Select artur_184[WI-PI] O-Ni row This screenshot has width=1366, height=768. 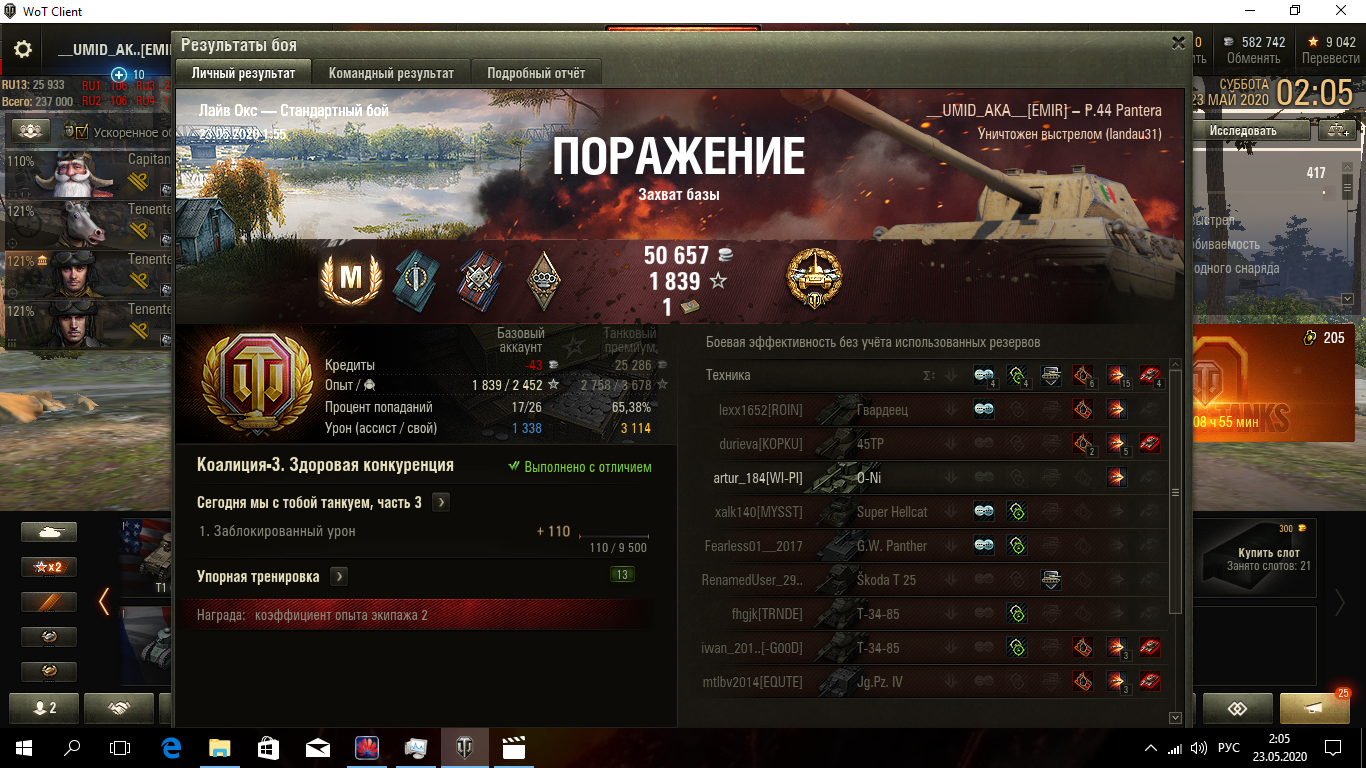click(932, 478)
